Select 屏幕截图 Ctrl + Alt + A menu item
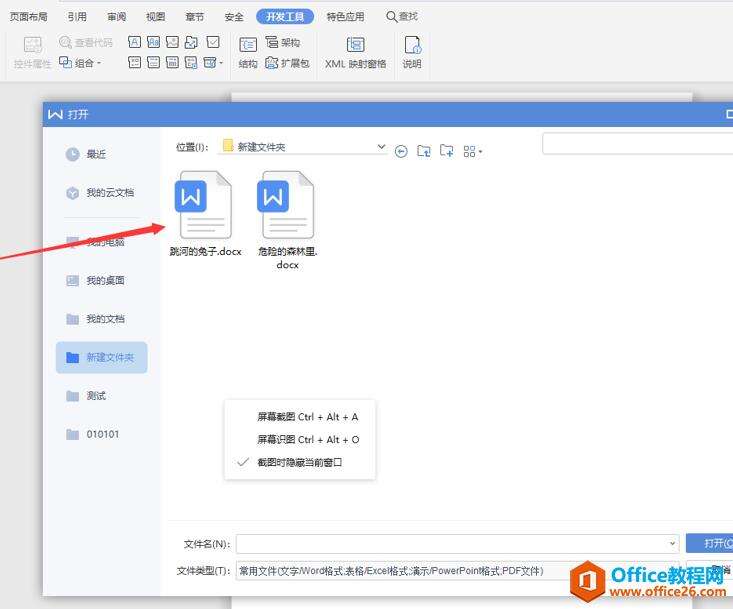The height and width of the screenshot is (609, 733). coord(307,417)
